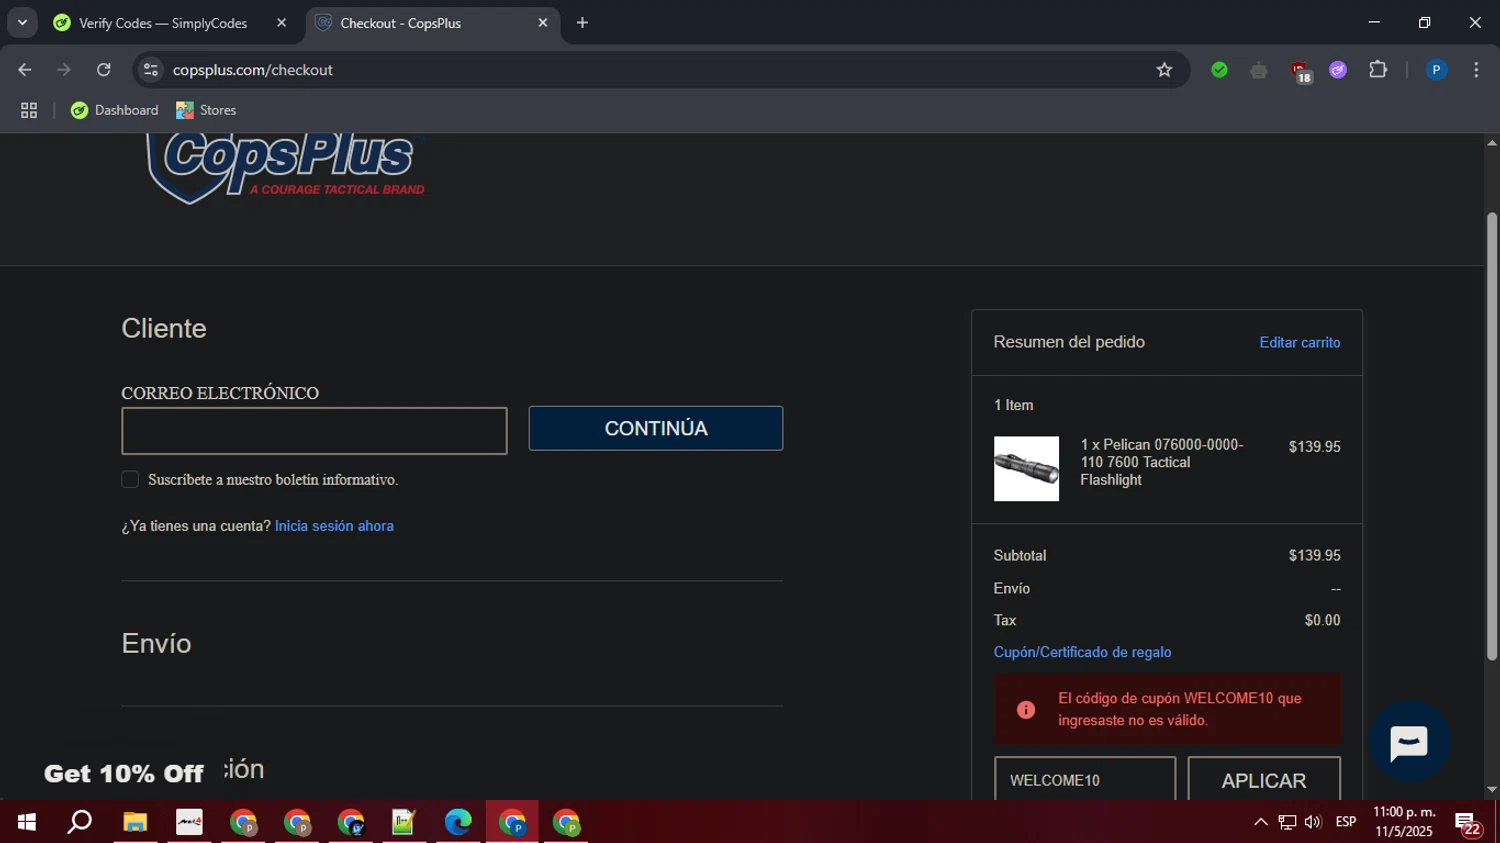Click the Get 10% Off banner

[x=124, y=774]
